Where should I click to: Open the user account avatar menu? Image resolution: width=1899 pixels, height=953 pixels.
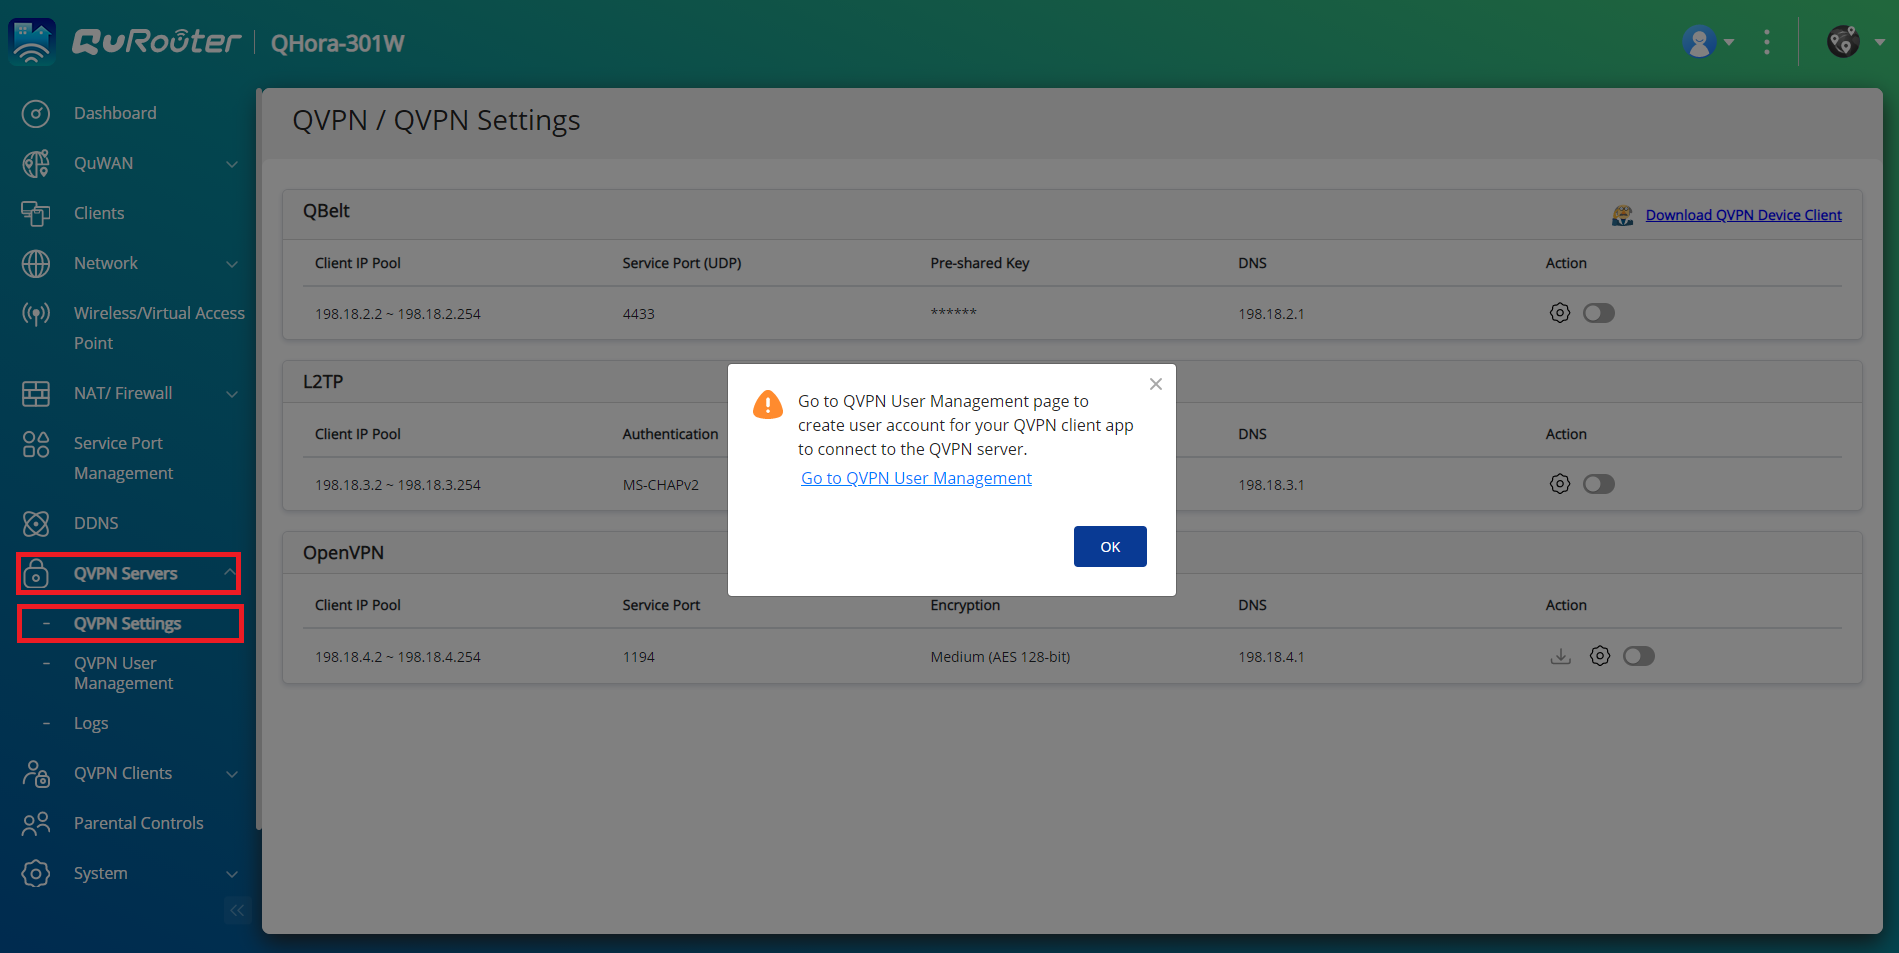point(1699,42)
